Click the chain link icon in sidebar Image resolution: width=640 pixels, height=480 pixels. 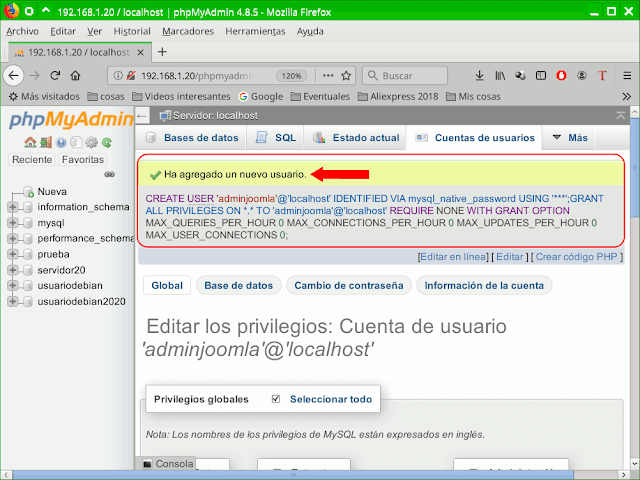109,174
